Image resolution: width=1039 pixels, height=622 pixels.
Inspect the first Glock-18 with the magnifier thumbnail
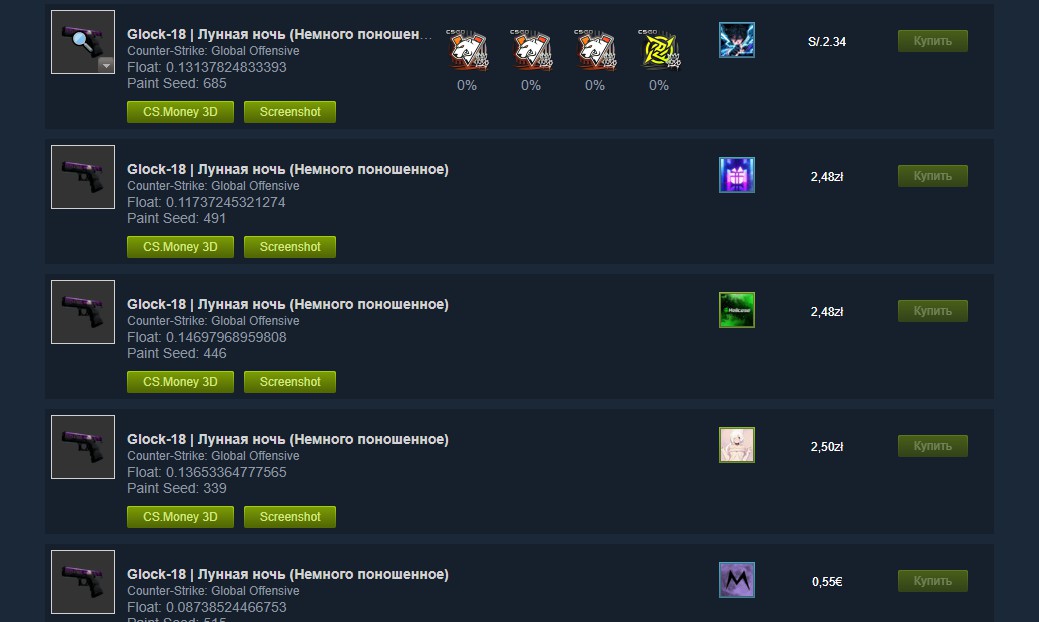tap(83, 42)
